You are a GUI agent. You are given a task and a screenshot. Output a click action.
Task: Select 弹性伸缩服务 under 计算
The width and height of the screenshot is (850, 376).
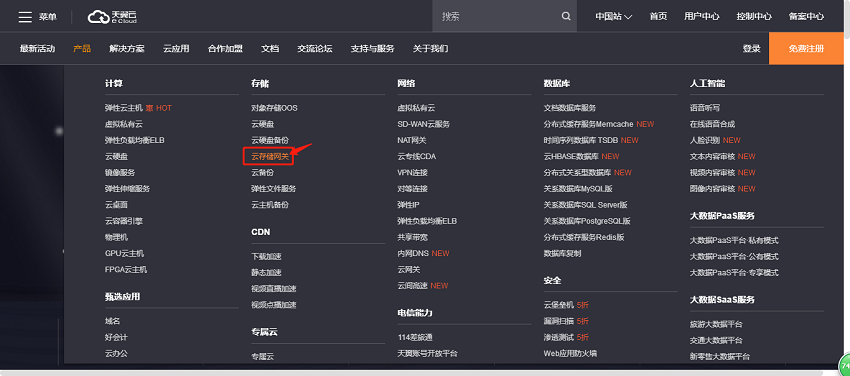pyautogui.click(x=127, y=189)
